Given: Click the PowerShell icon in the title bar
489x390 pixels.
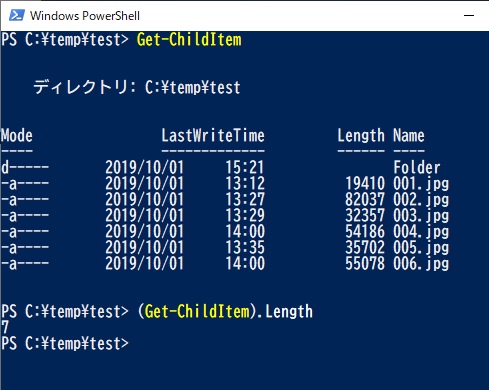Looking at the screenshot, I should tap(16, 15).
